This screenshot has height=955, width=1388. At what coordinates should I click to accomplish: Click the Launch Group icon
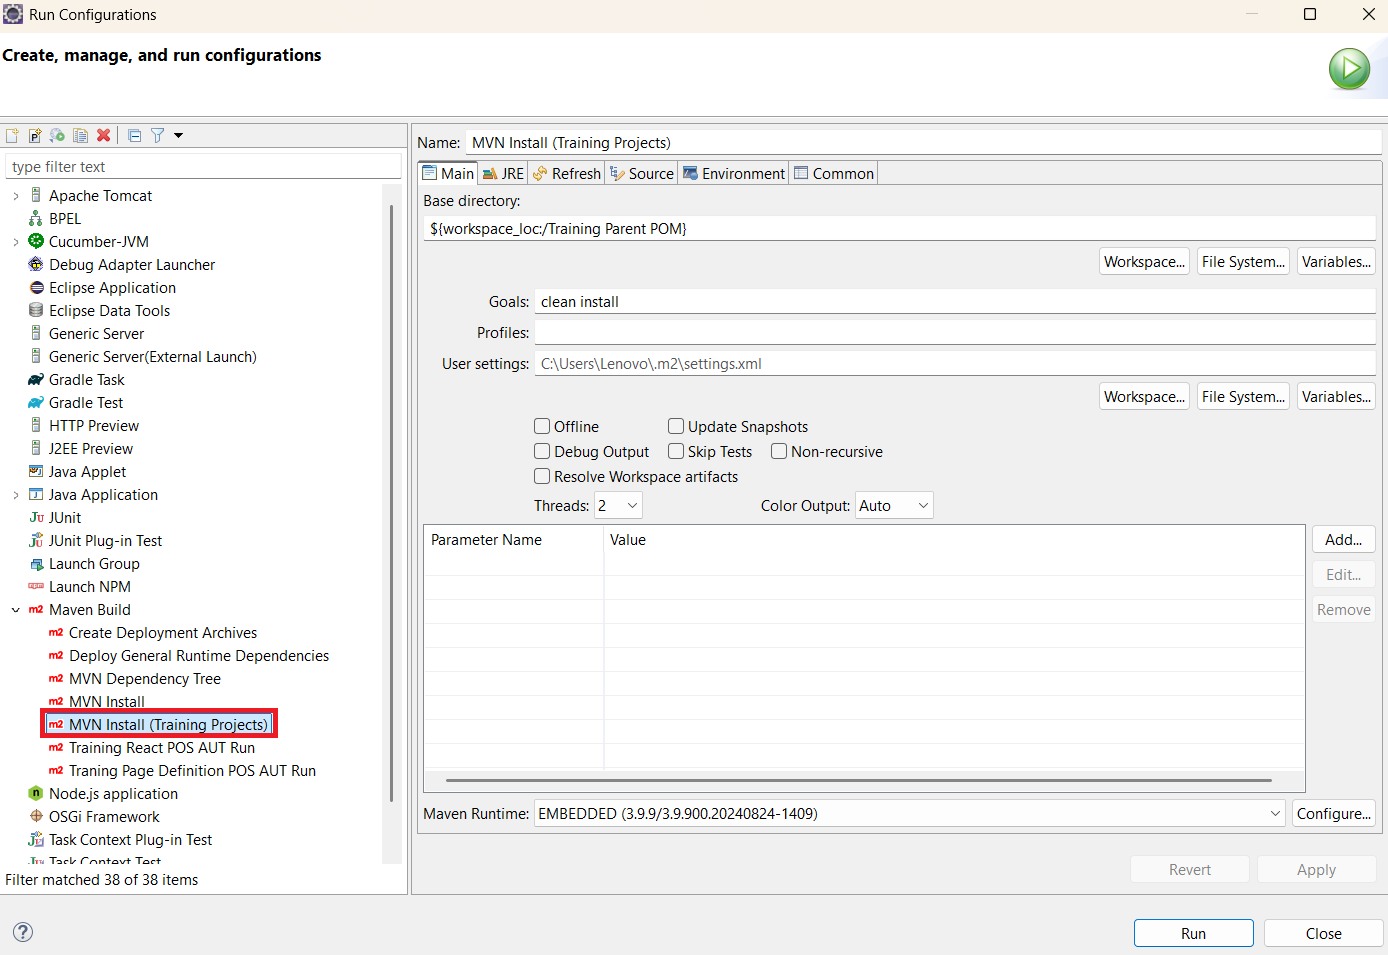(x=36, y=564)
